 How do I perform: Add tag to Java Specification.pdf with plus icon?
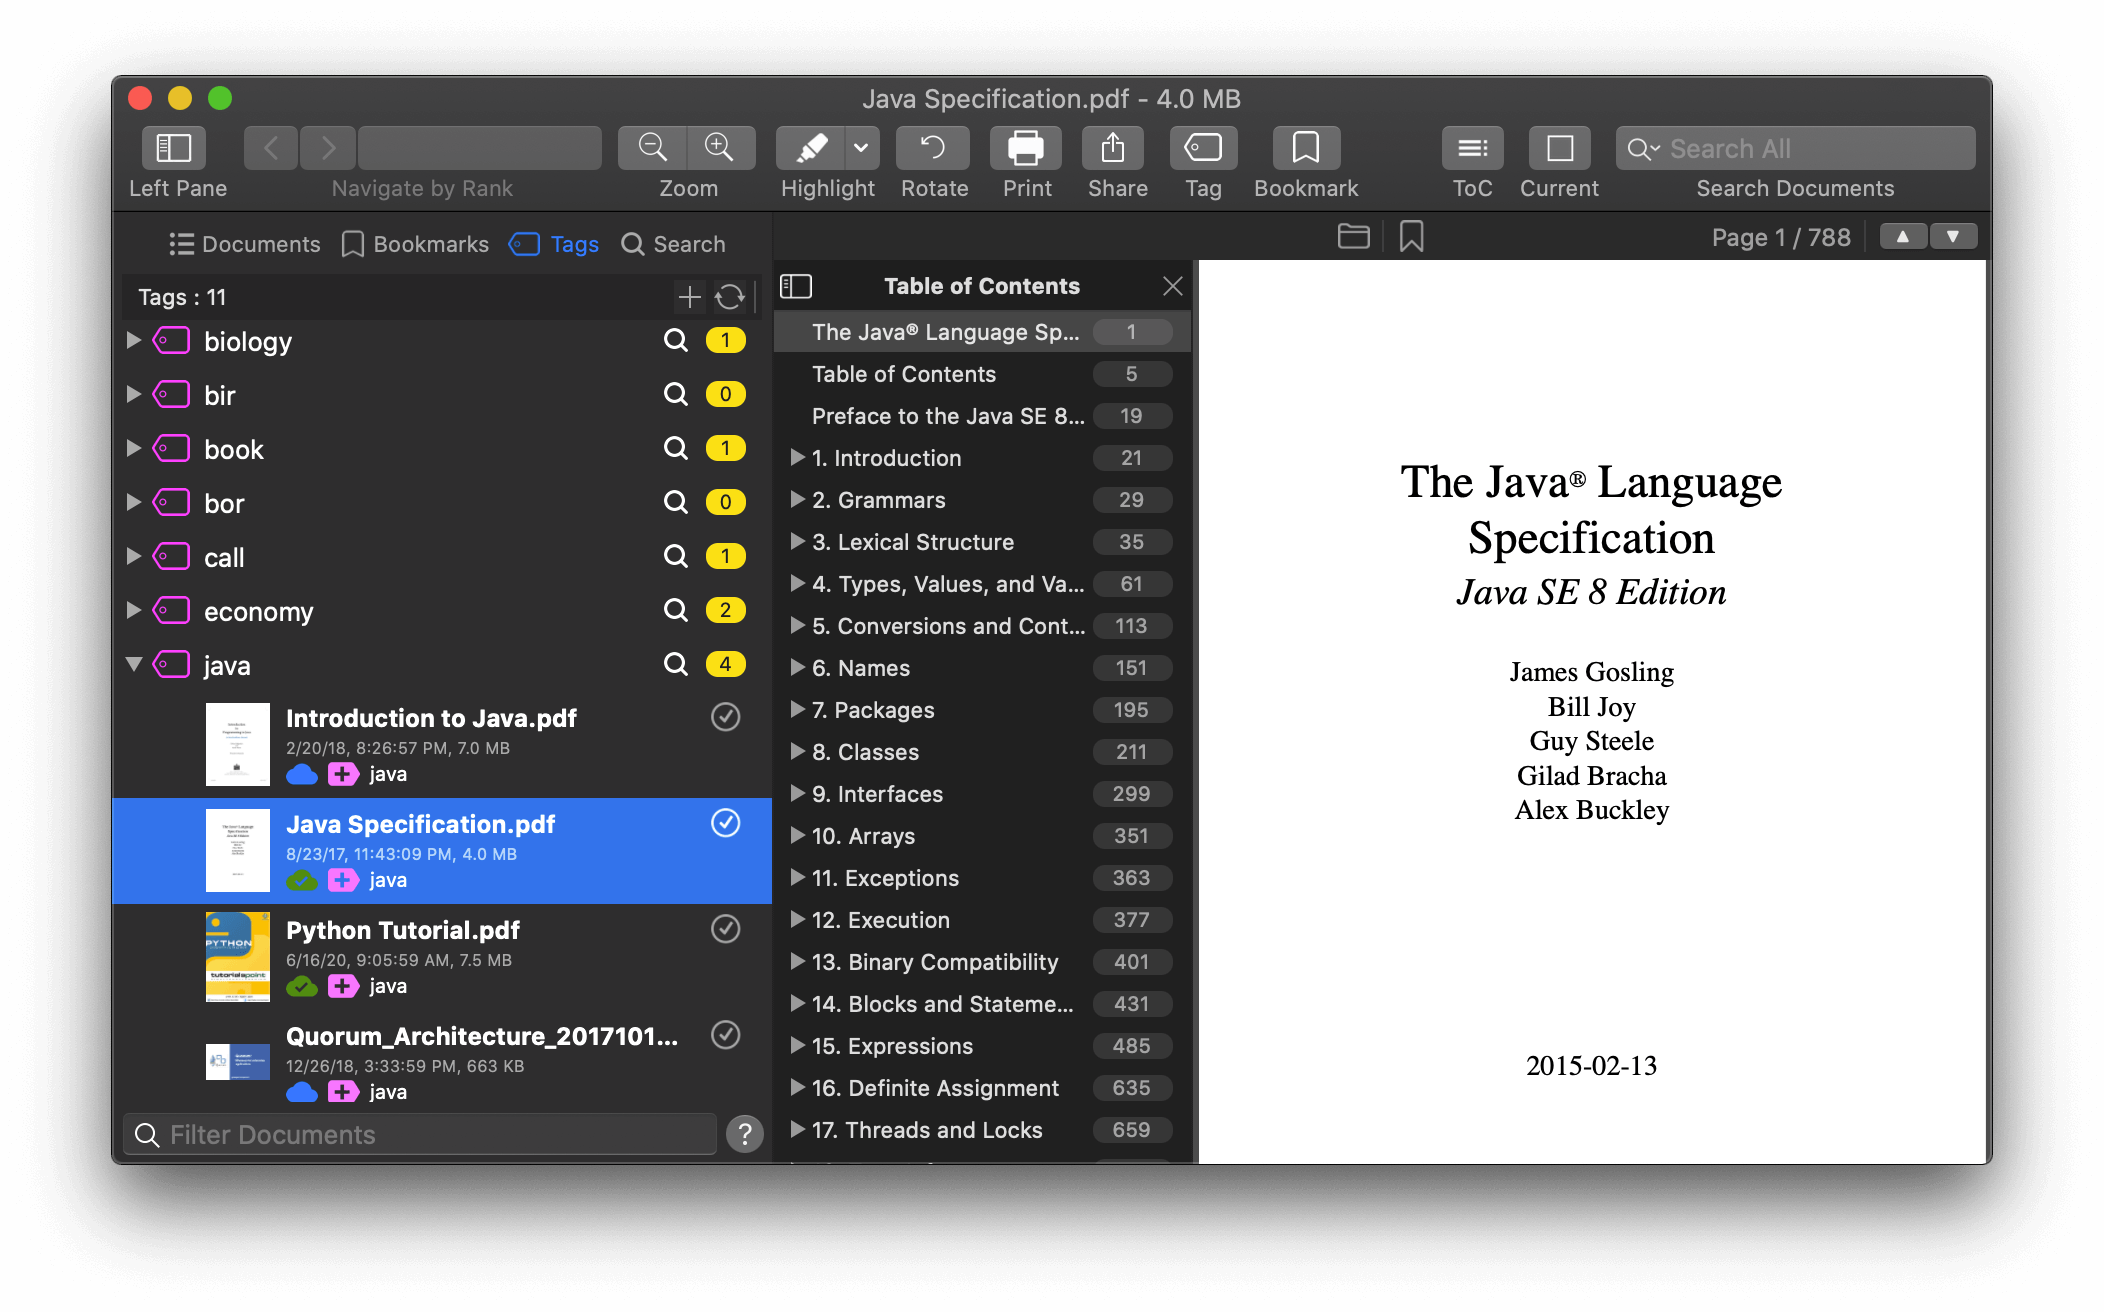(x=343, y=880)
